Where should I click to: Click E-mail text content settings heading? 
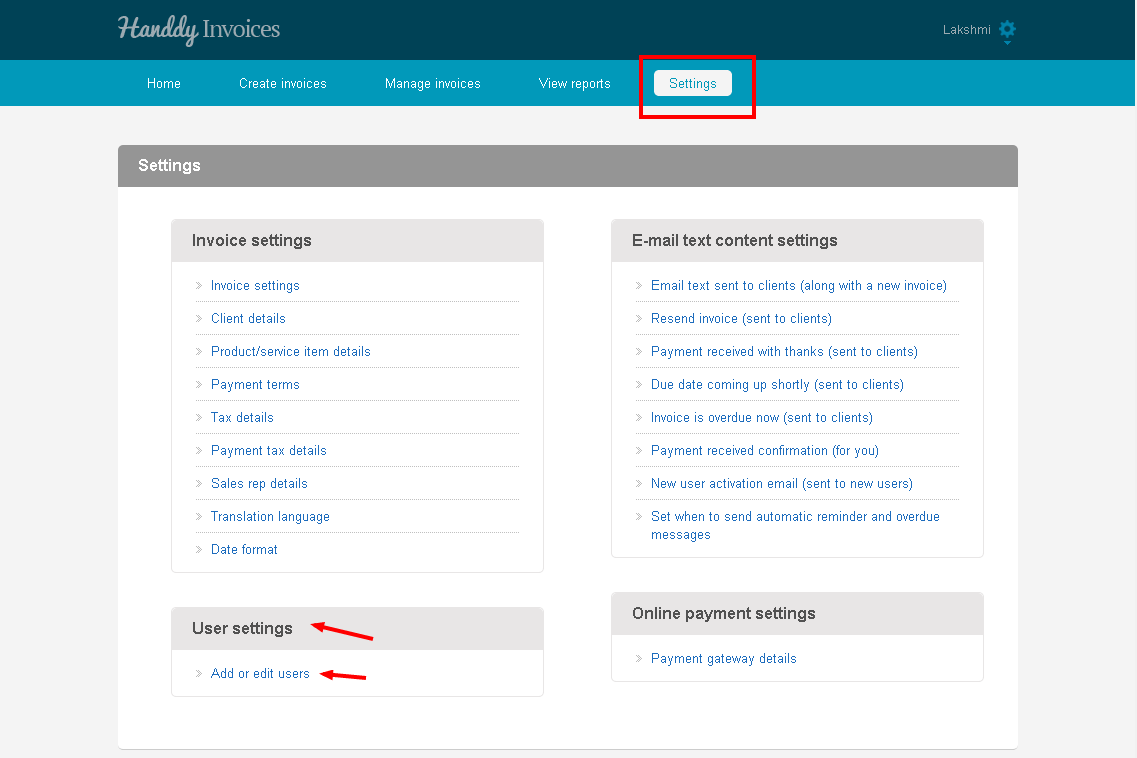735,241
